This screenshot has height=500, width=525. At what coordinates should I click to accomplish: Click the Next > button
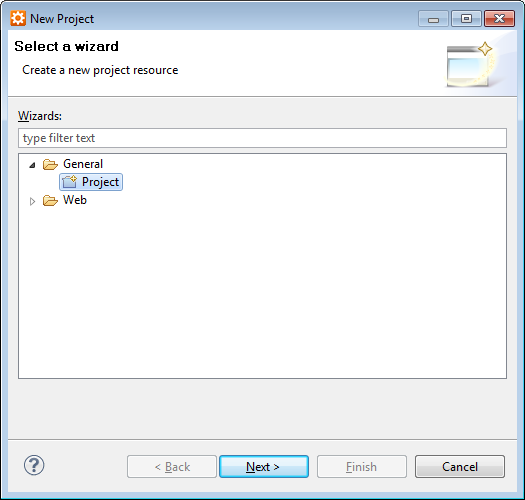coord(264,466)
